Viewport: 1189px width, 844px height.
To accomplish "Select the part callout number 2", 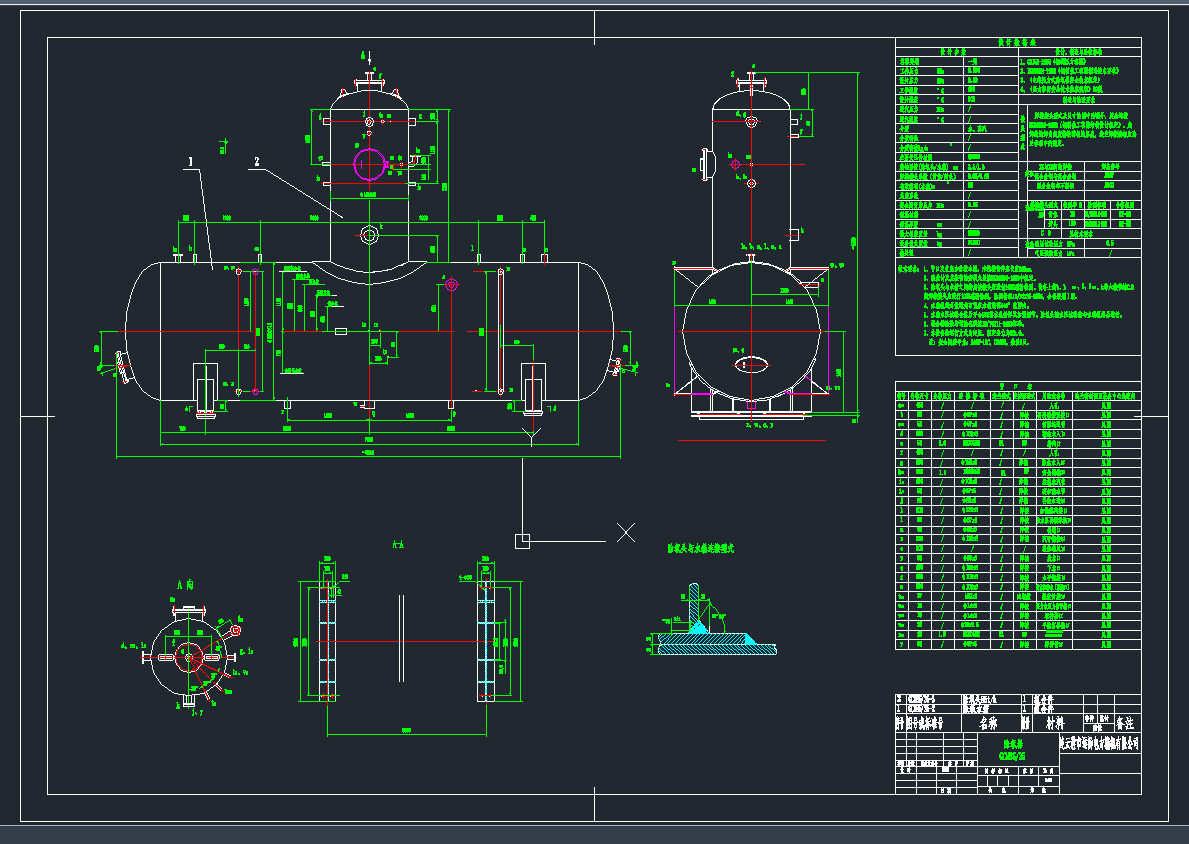I will 257,161.
